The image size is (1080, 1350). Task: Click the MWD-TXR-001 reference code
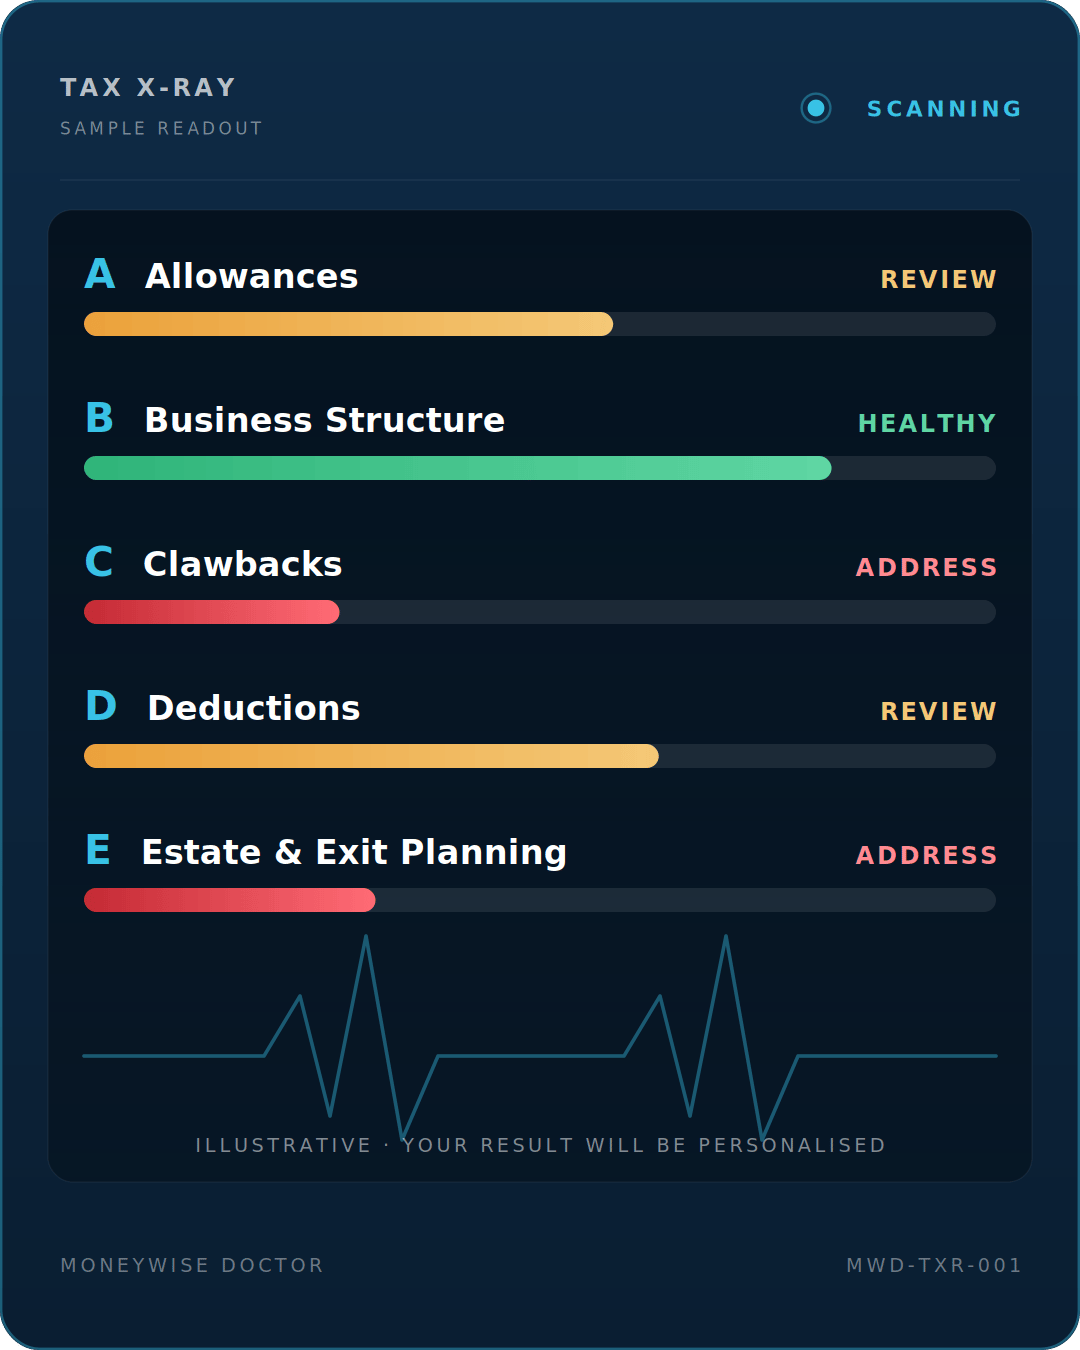point(934,1265)
